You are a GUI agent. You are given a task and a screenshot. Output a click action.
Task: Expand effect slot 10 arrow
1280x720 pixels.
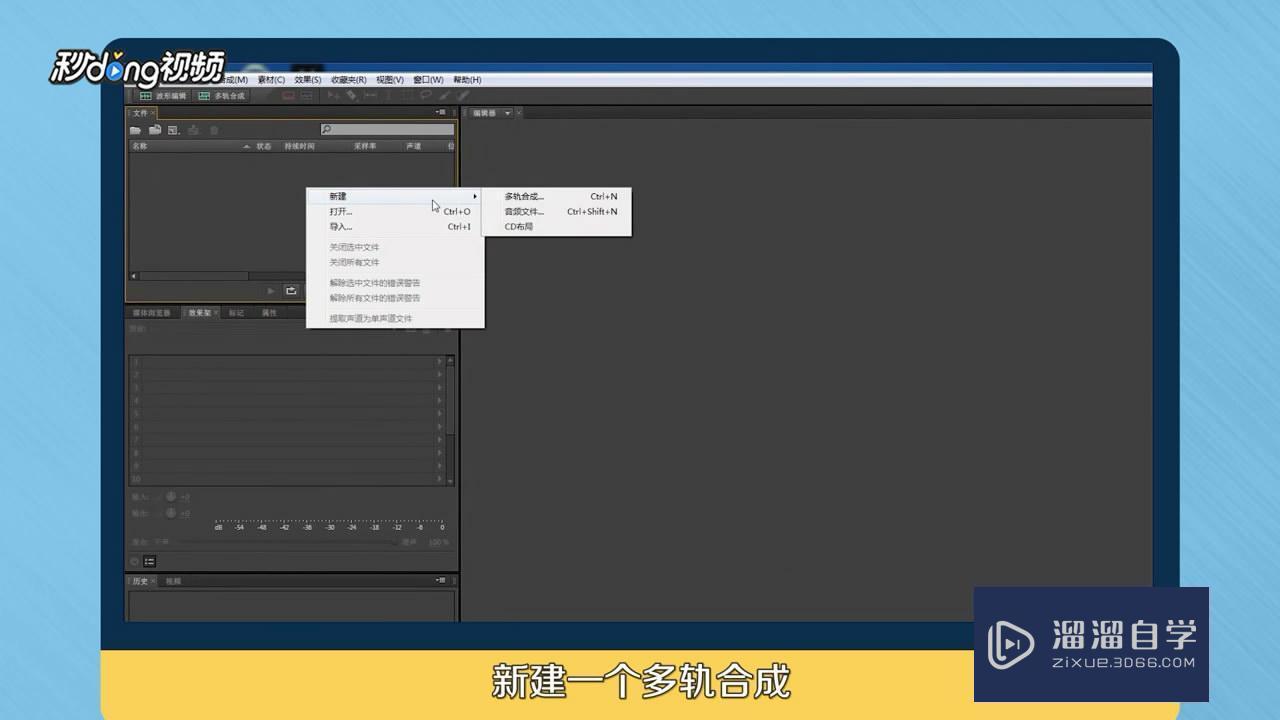(439, 477)
